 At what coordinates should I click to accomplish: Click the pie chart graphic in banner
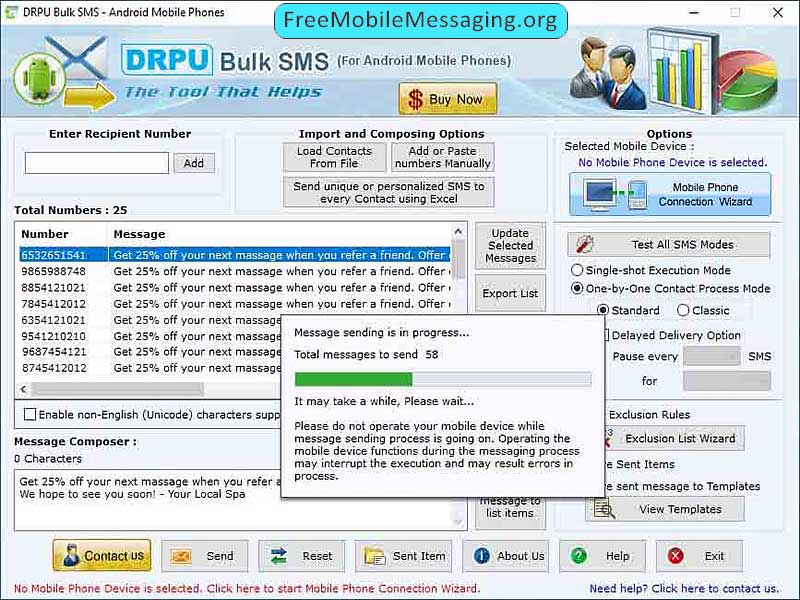[746, 80]
